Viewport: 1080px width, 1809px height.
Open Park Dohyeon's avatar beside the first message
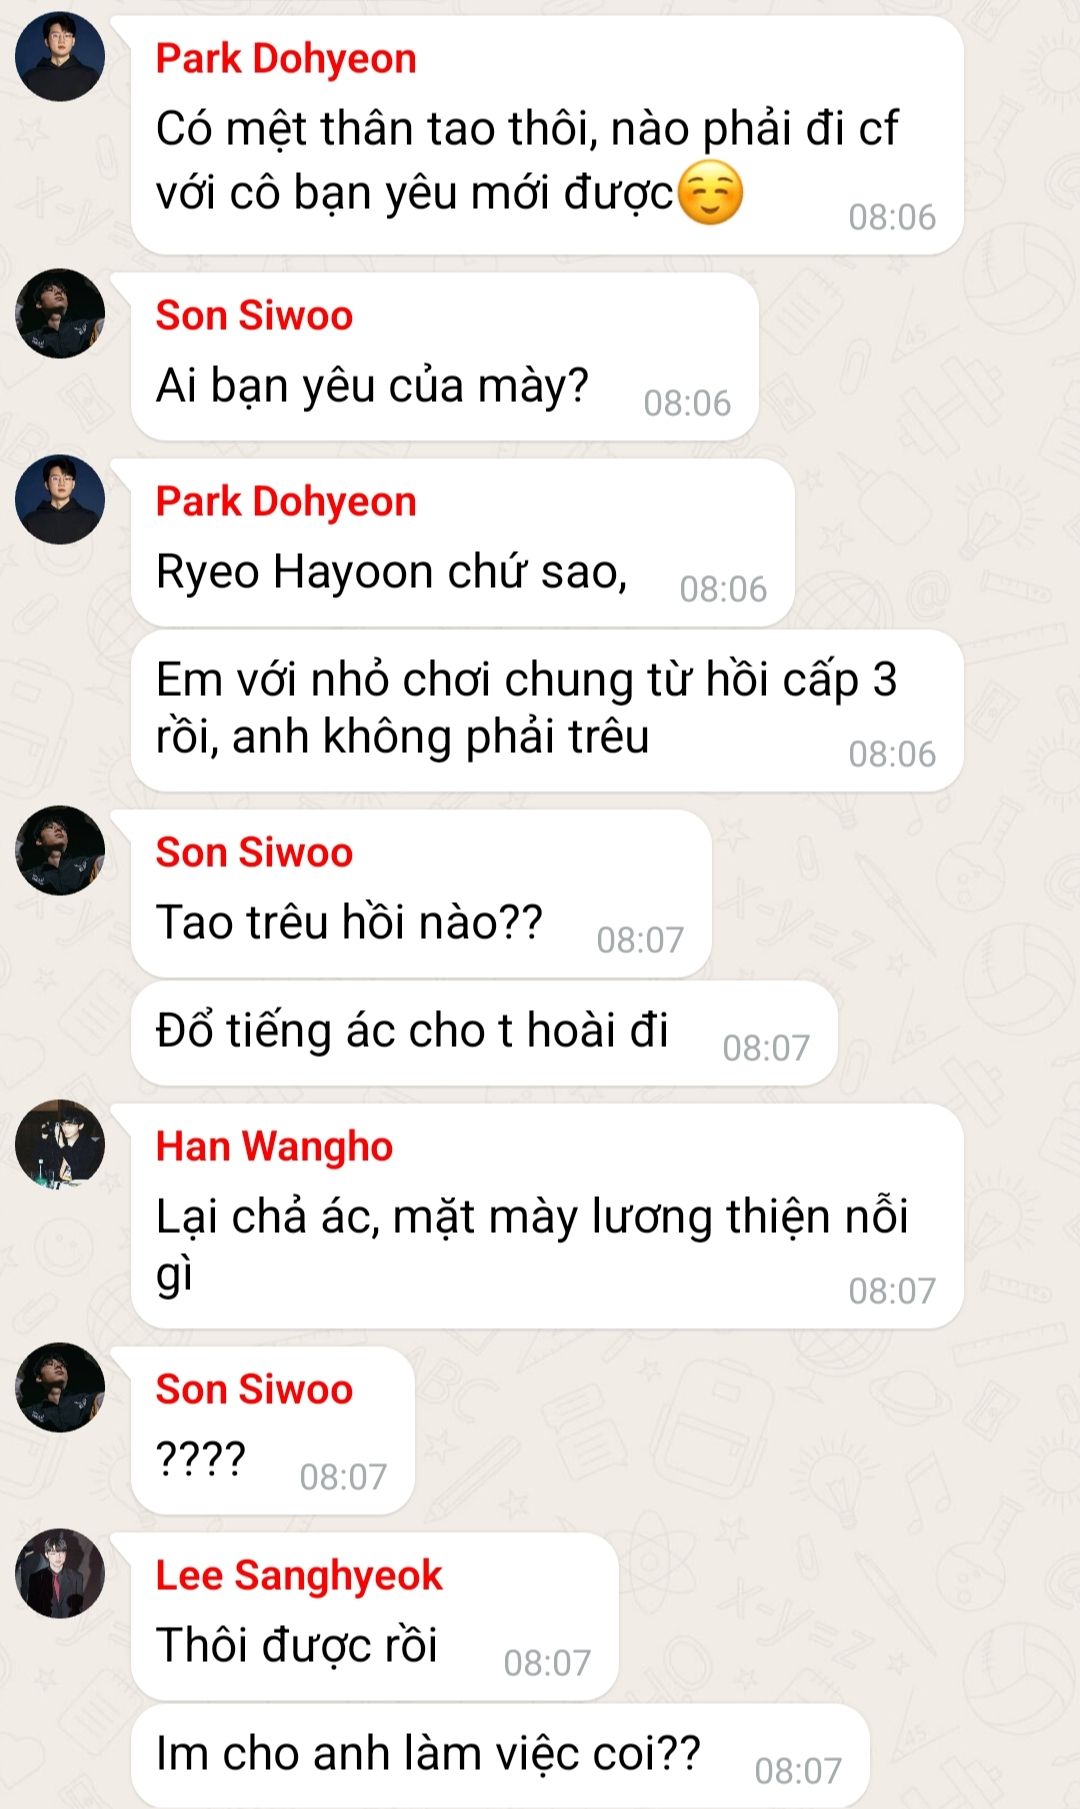coord(60,56)
